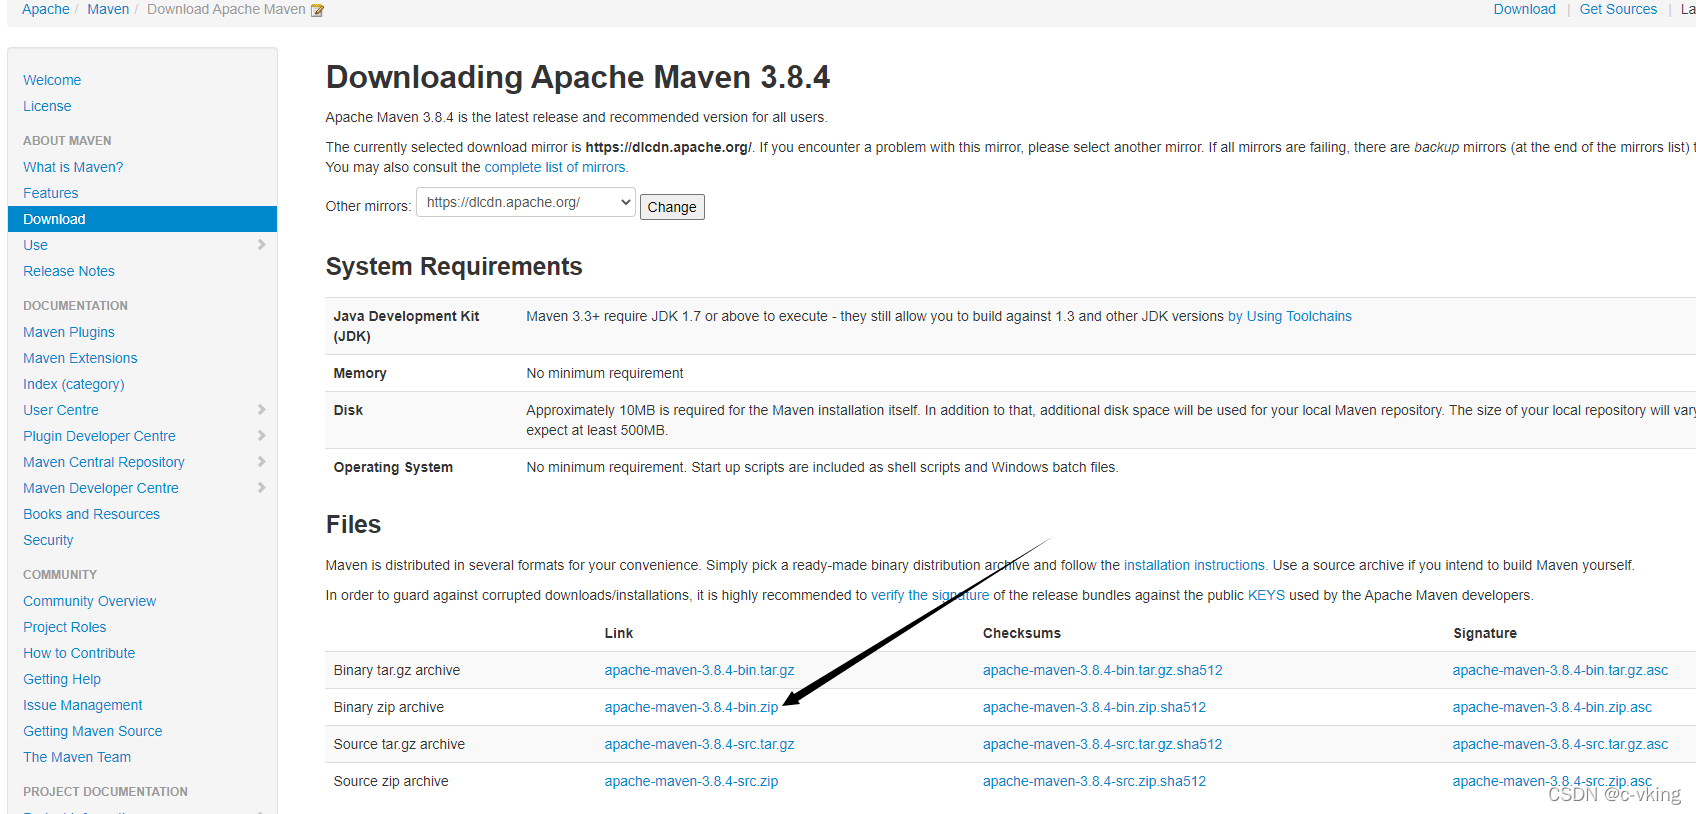Screen dimensions: 1696x814
Task: Open Maven Extensions documentation
Action: [80, 358]
